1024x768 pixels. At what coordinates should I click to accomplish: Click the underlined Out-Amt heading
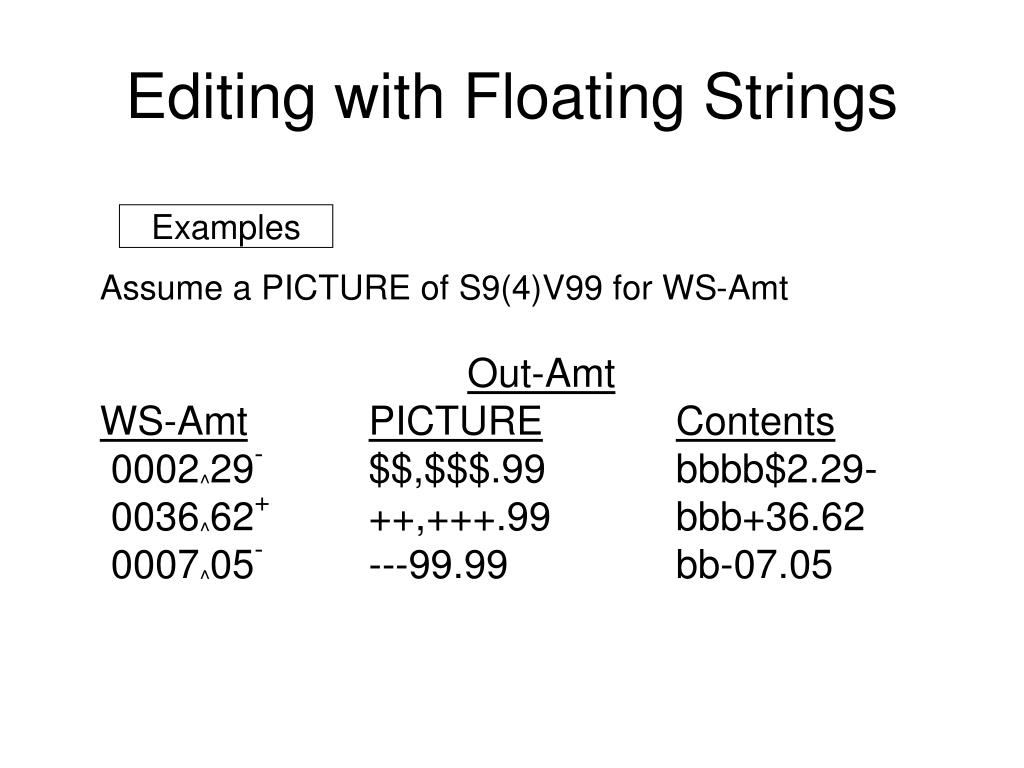(x=541, y=375)
